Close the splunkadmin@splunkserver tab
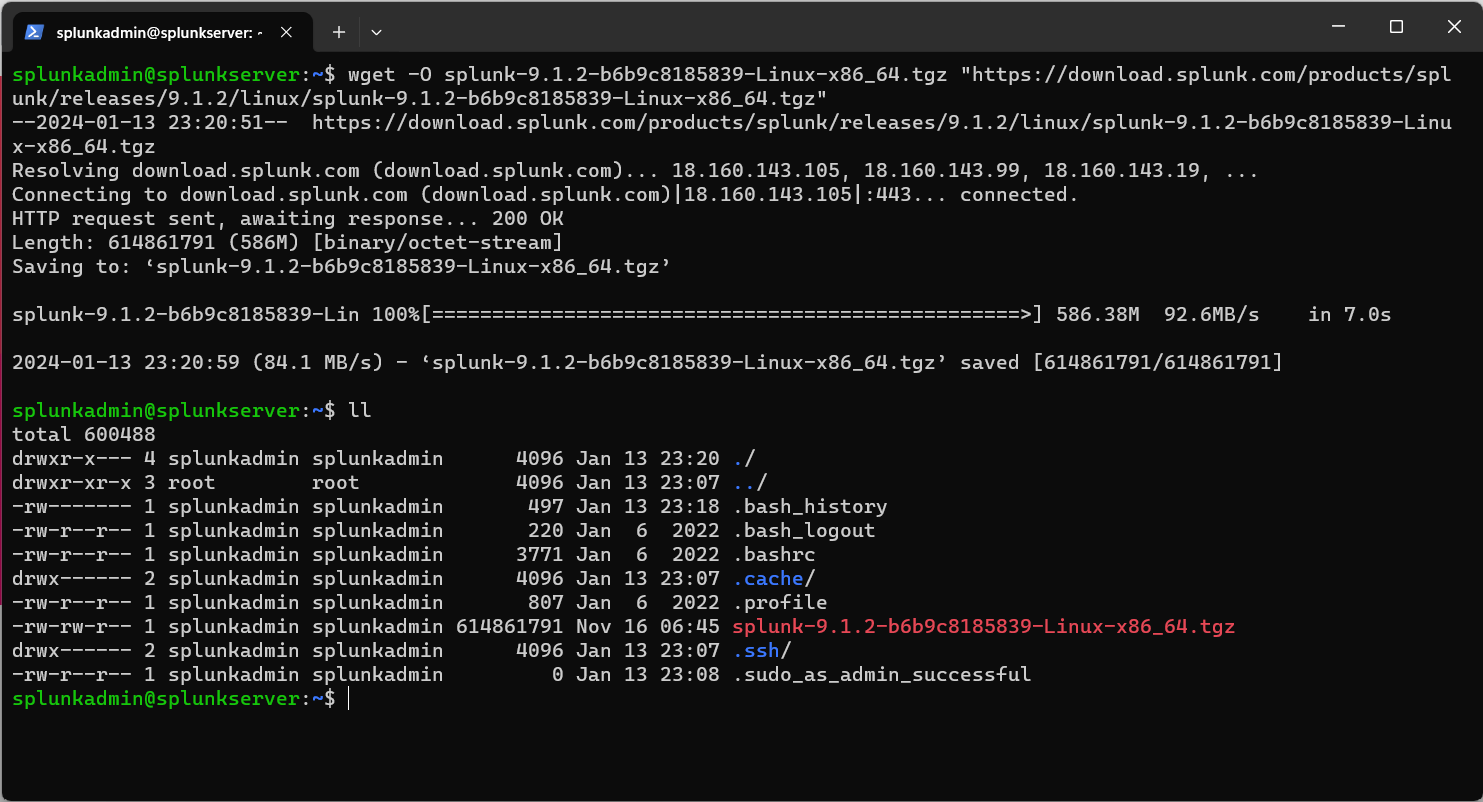Viewport: 1483px width, 802px height. point(287,32)
